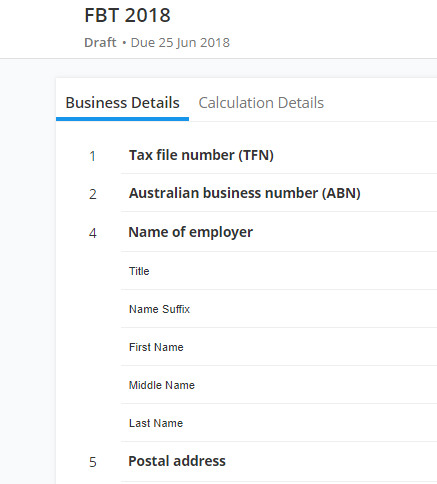Click item number 1 beside TFN
The image size is (437, 484).
pyautogui.click(x=93, y=156)
